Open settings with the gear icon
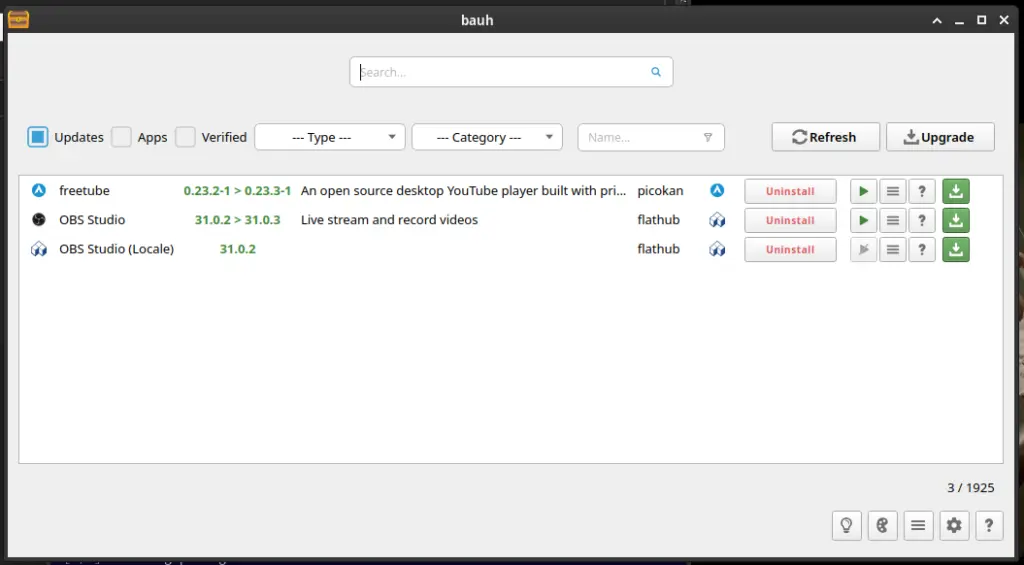 point(953,525)
